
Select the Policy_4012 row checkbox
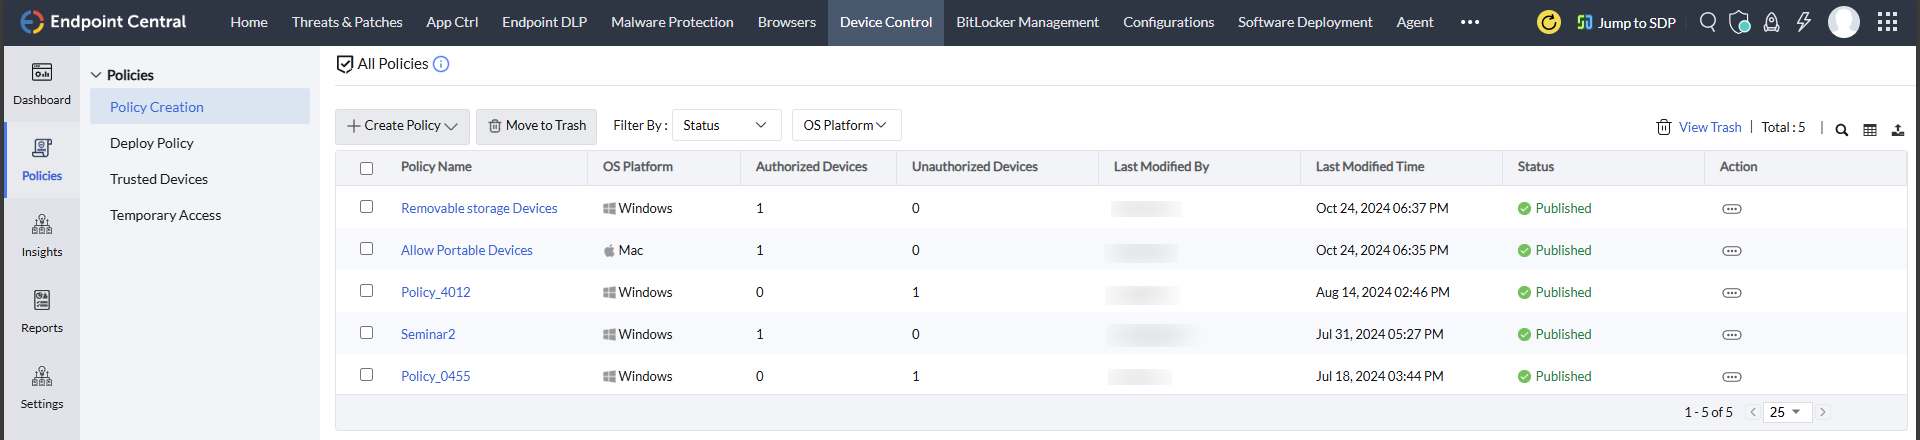[367, 291]
